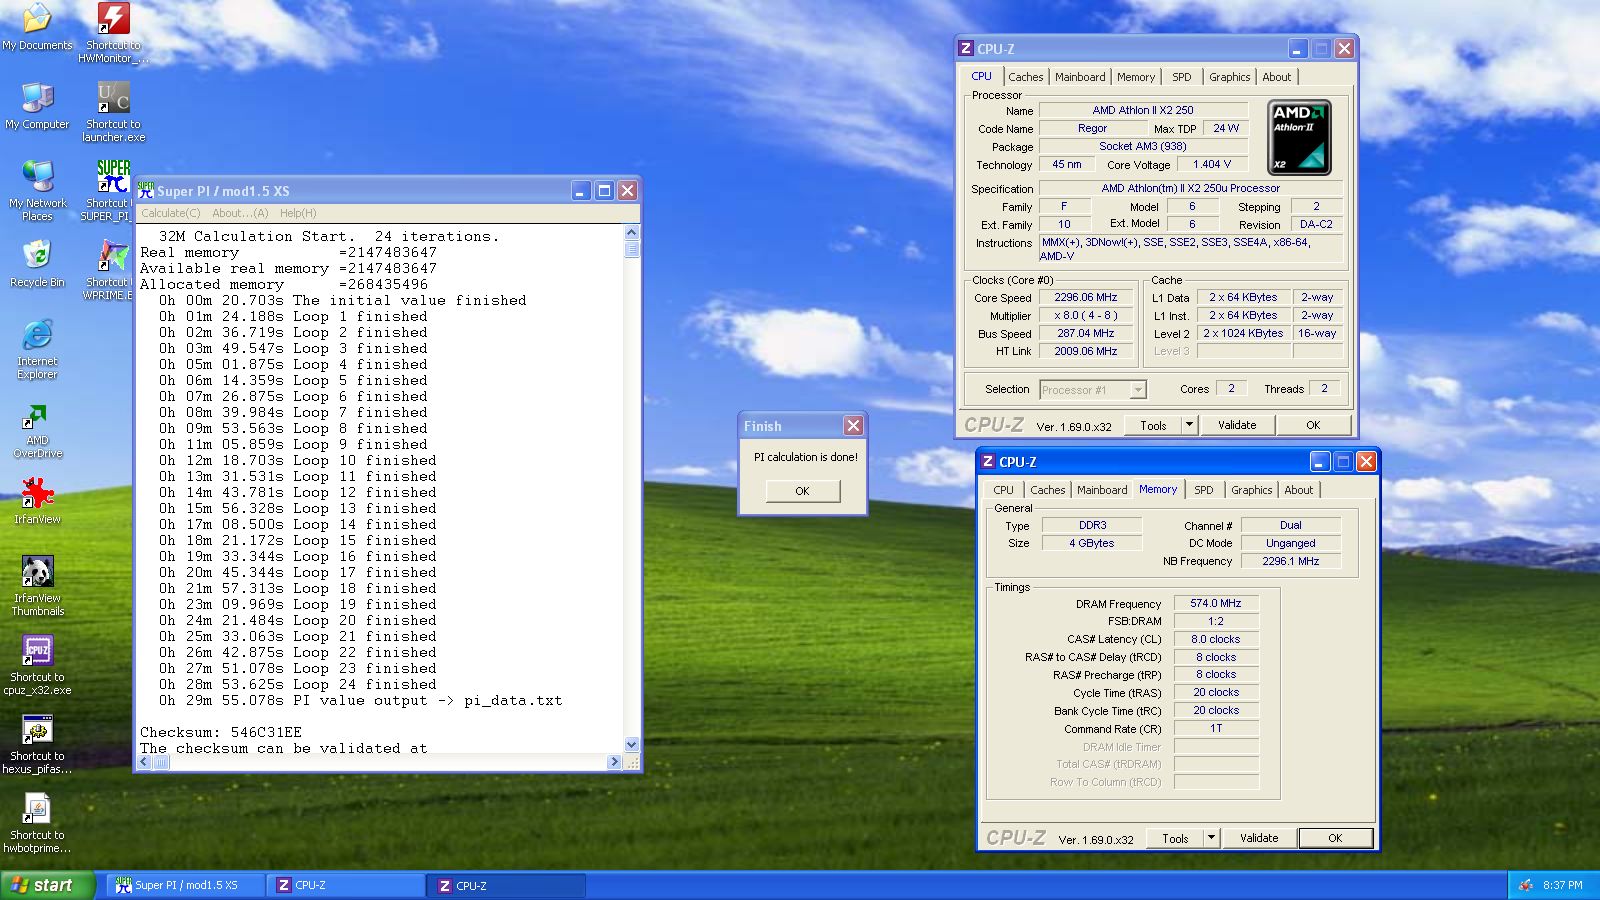Select the Memory tab in upper CPU-Z

point(1136,77)
